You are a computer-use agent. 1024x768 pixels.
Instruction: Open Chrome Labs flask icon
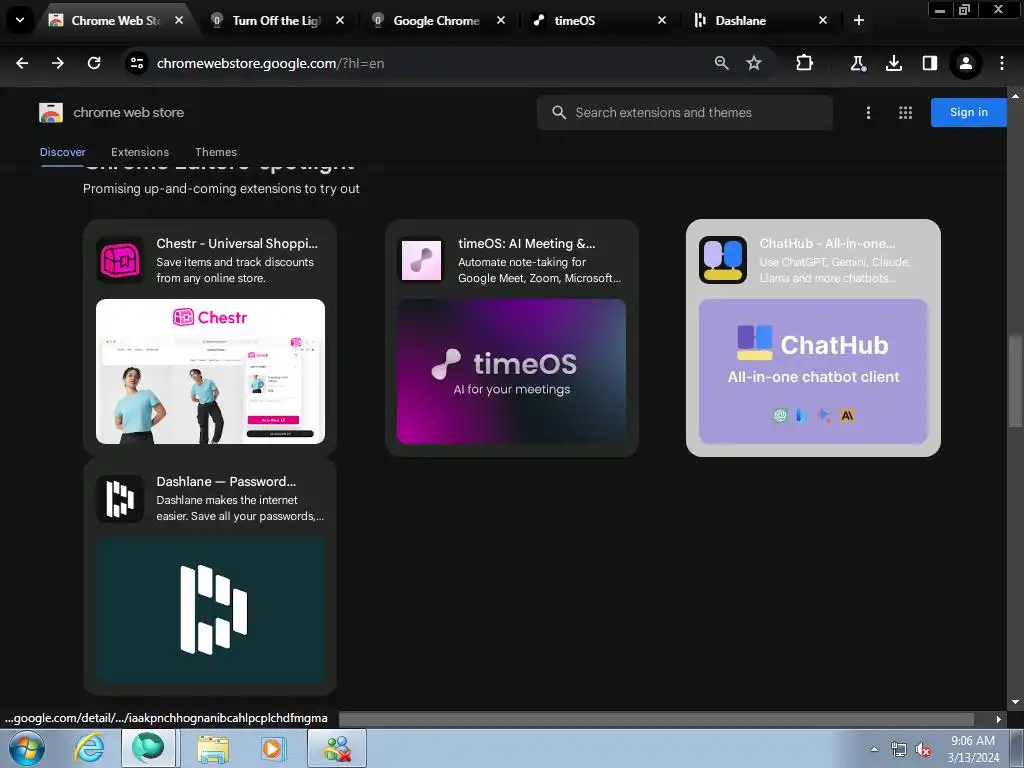tap(857, 63)
